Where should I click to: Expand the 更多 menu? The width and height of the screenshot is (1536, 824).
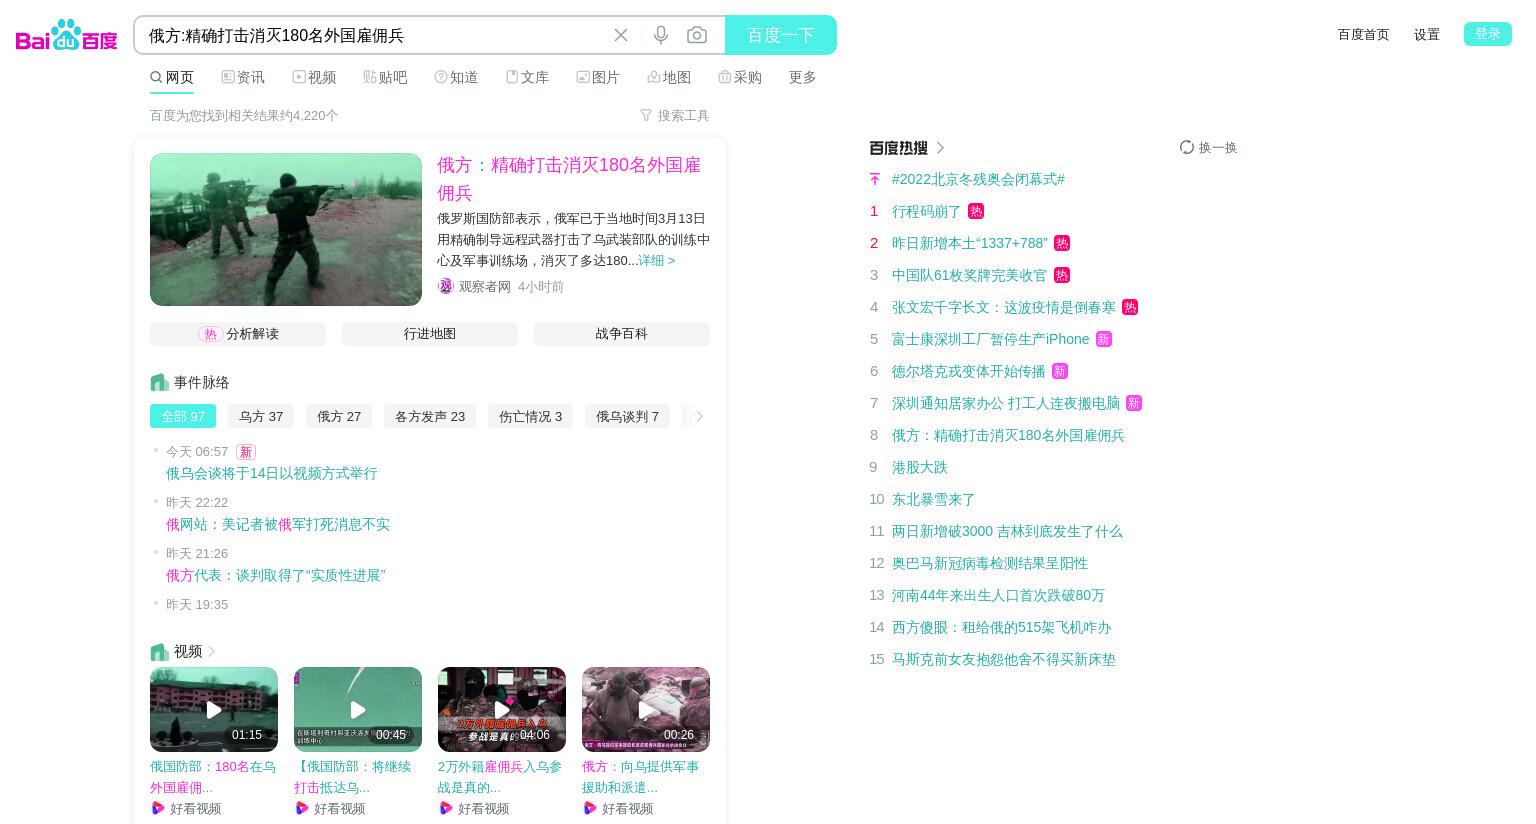point(803,77)
